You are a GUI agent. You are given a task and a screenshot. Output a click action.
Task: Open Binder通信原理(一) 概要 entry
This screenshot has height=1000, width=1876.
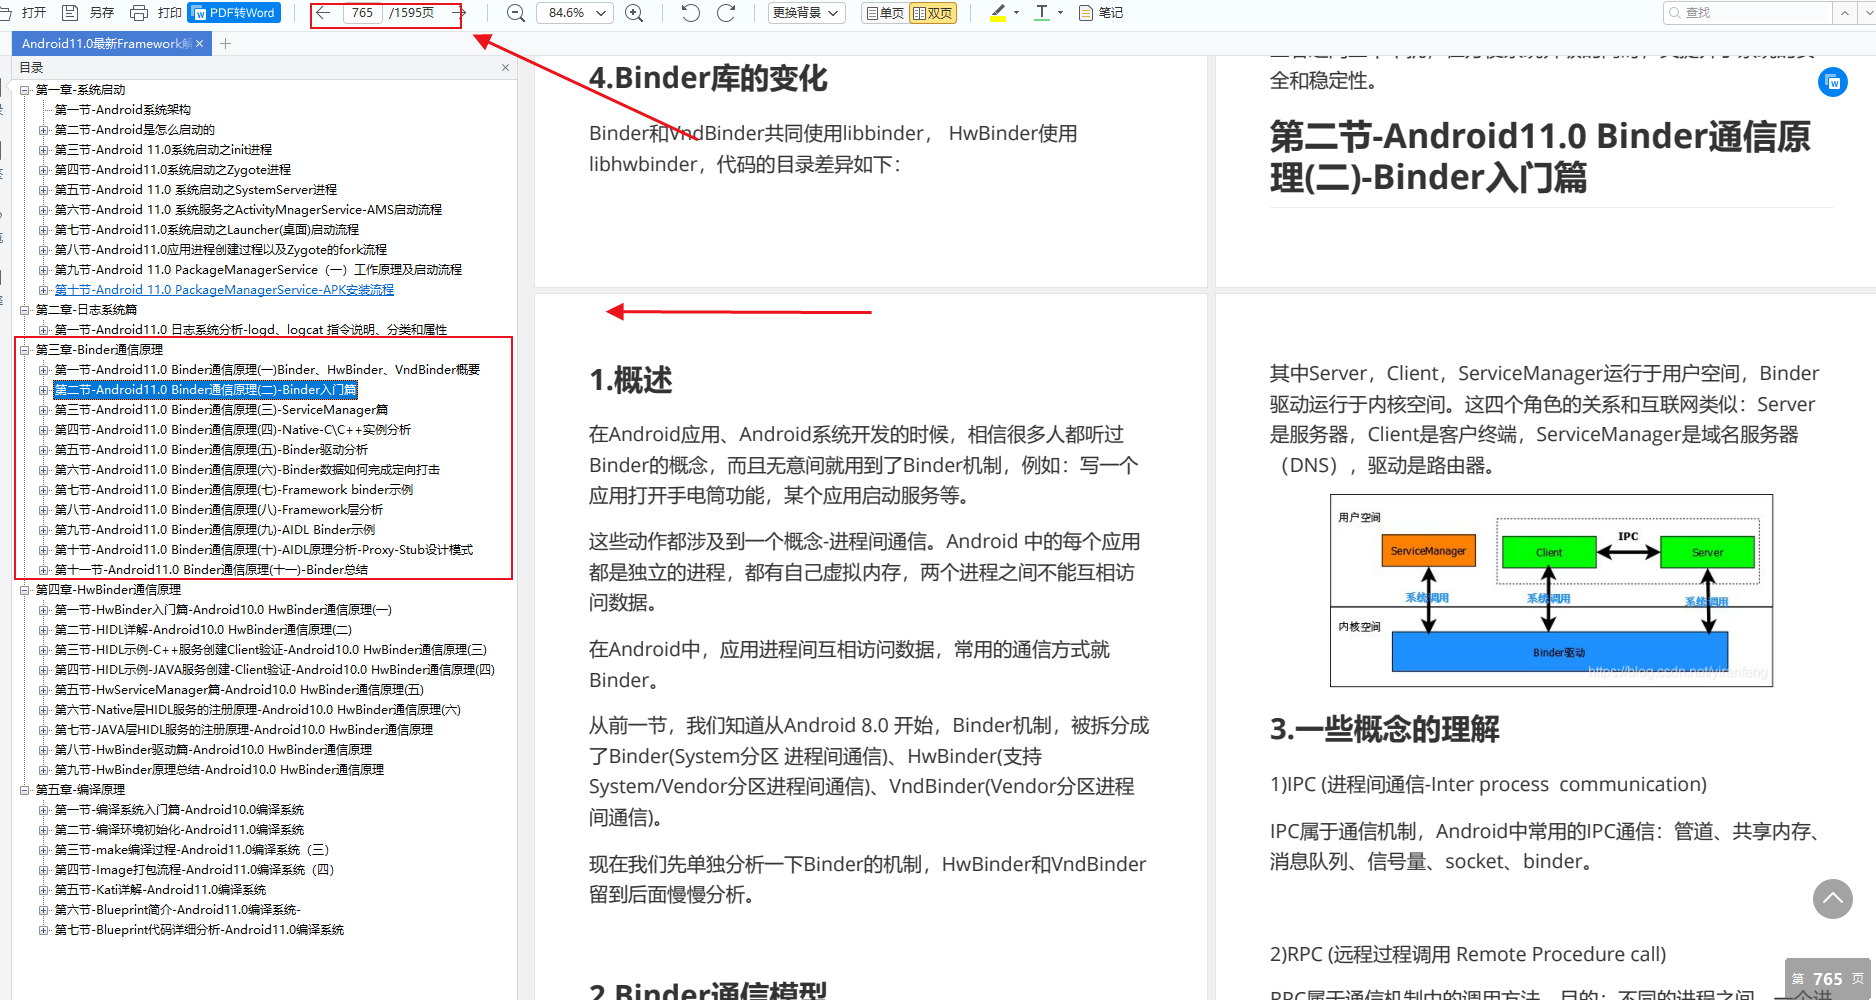pos(268,370)
